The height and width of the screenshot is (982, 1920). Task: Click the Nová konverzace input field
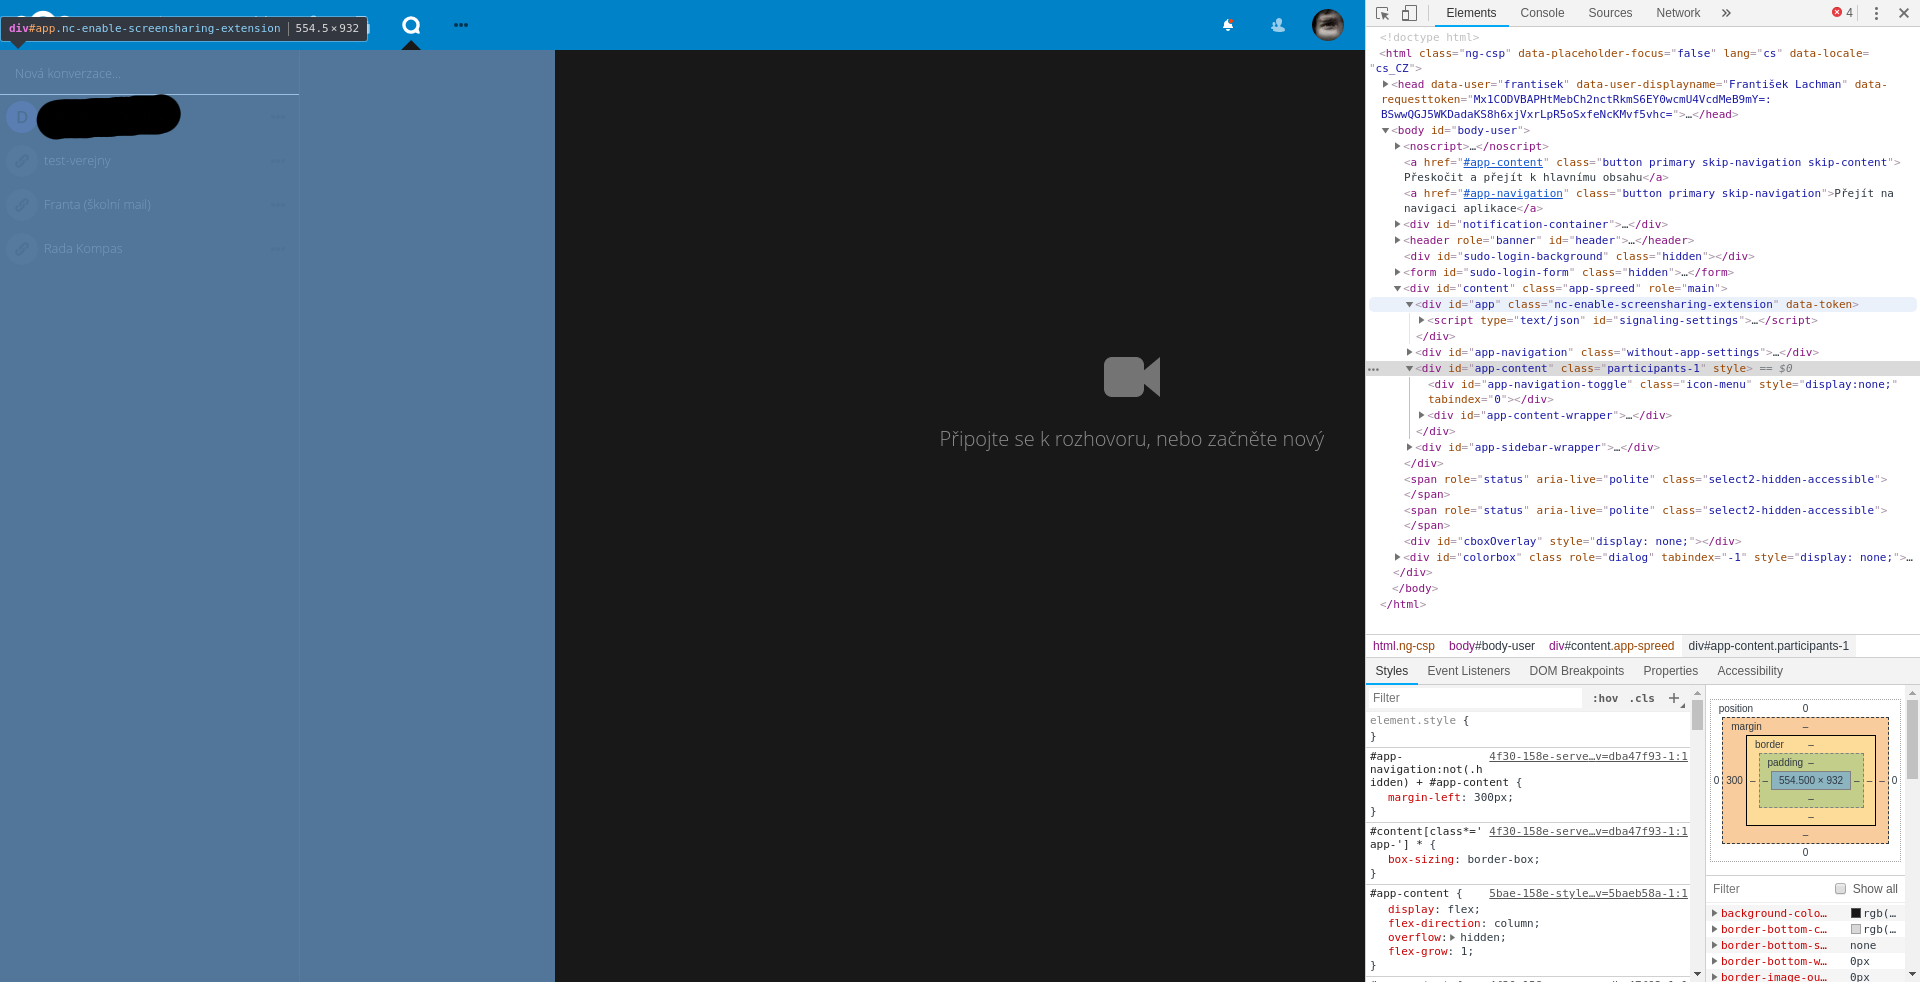point(150,74)
